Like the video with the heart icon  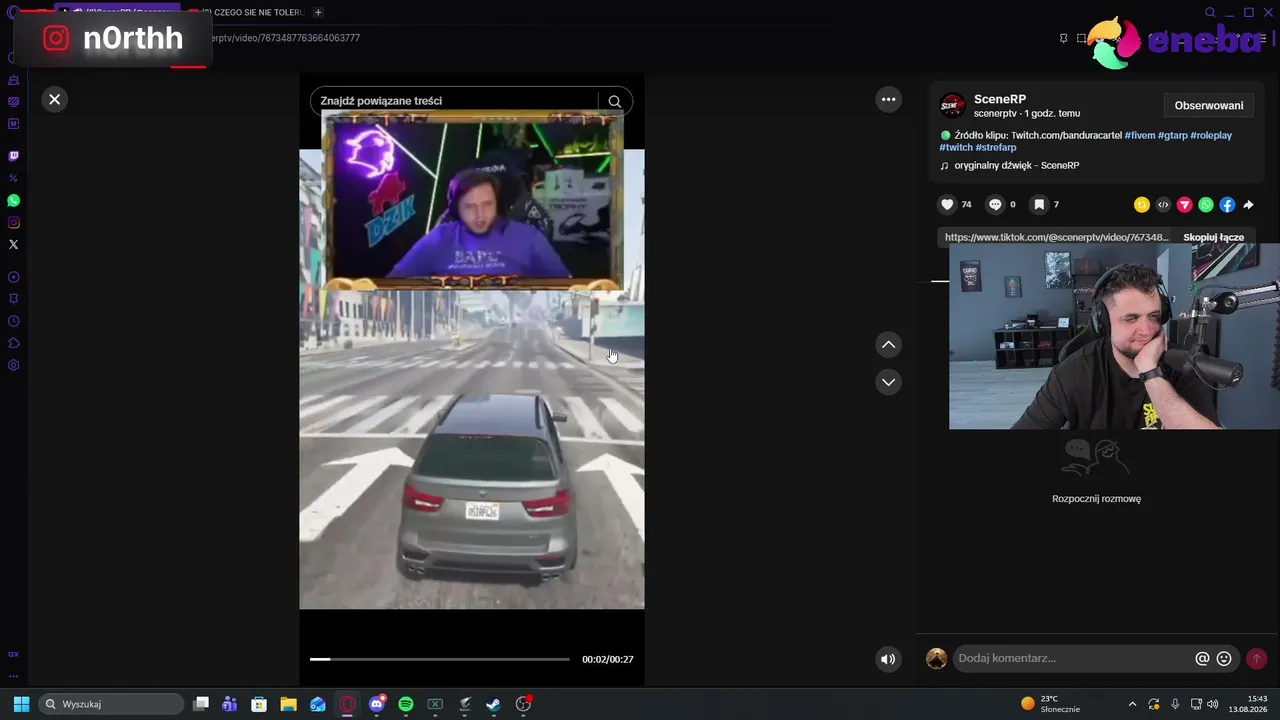pyautogui.click(x=947, y=205)
